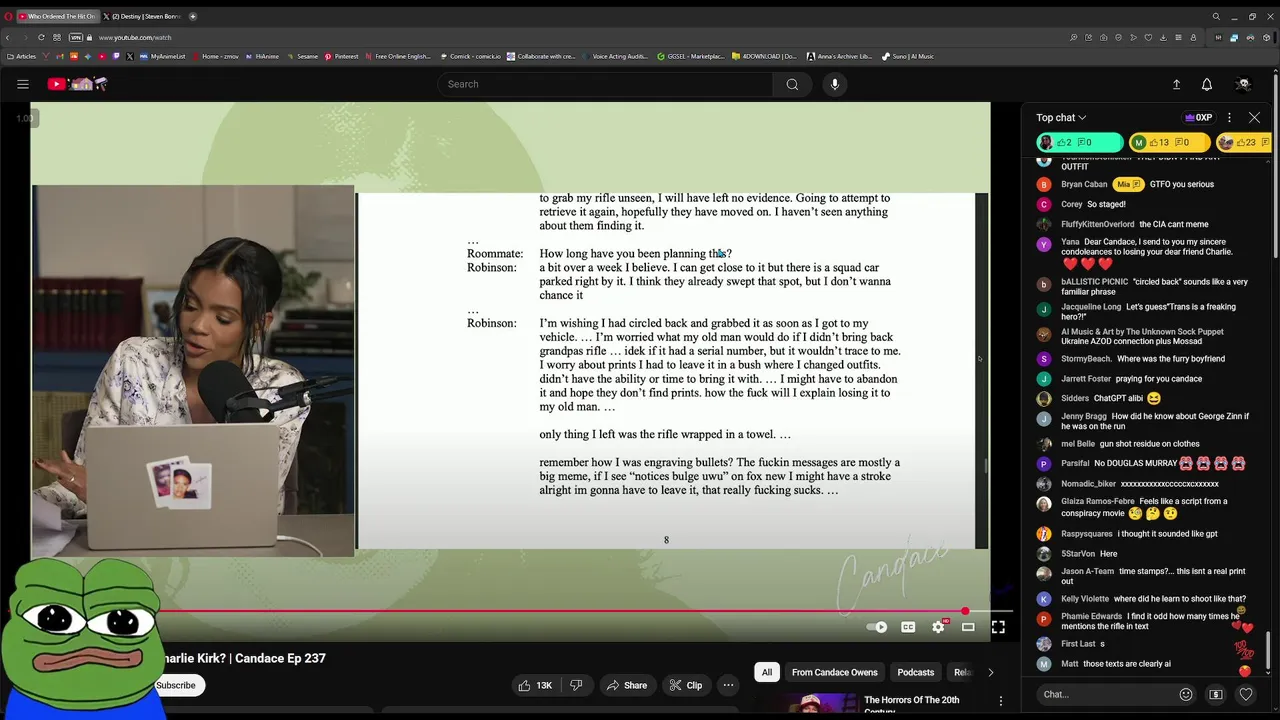The image size is (1280, 720).
Task: Select the From Candace Owens chip
Action: [x=835, y=672]
